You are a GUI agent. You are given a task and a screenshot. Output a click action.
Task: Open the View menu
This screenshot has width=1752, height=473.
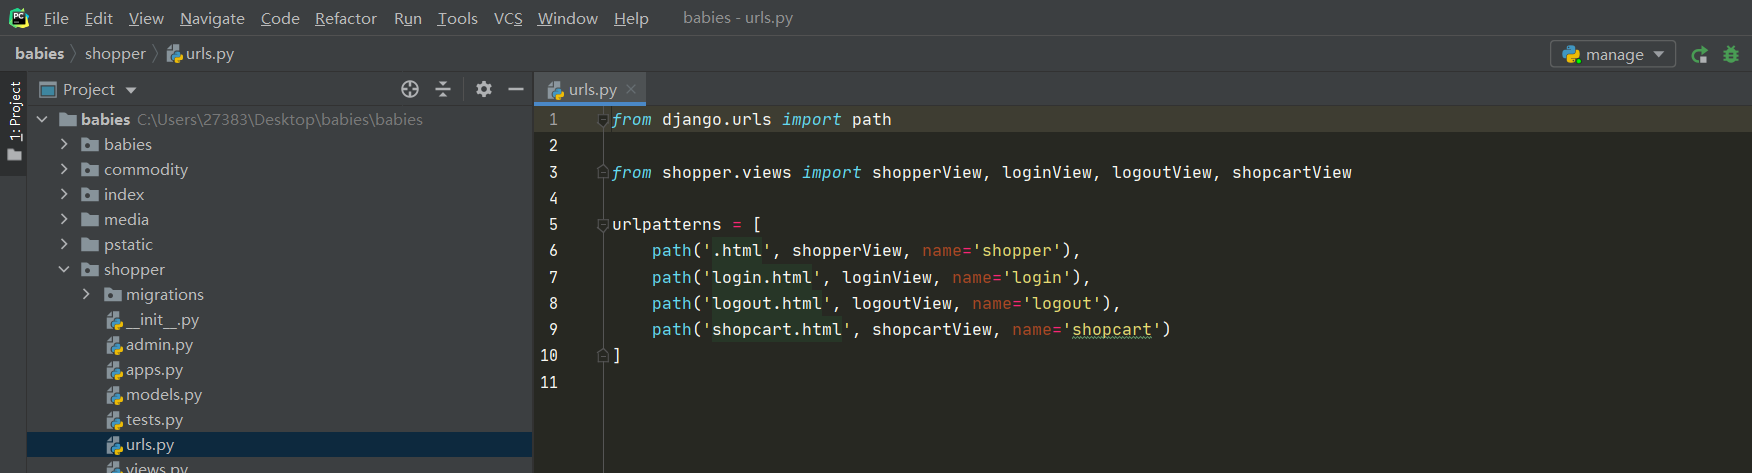click(146, 18)
